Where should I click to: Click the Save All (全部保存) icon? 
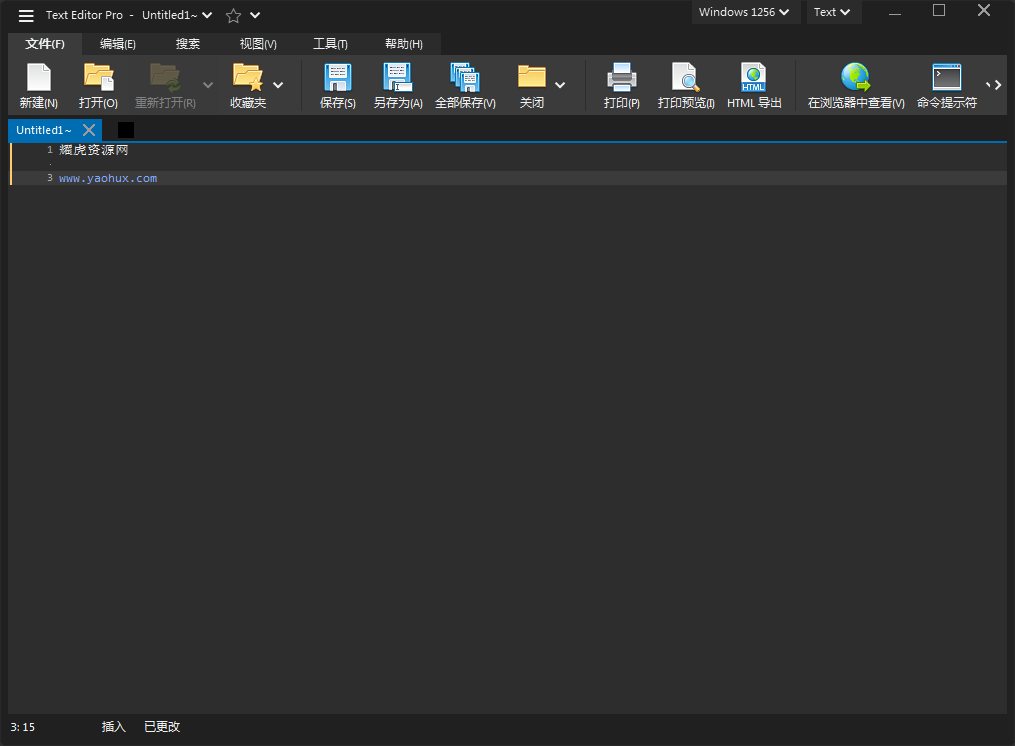tap(465, 78)
